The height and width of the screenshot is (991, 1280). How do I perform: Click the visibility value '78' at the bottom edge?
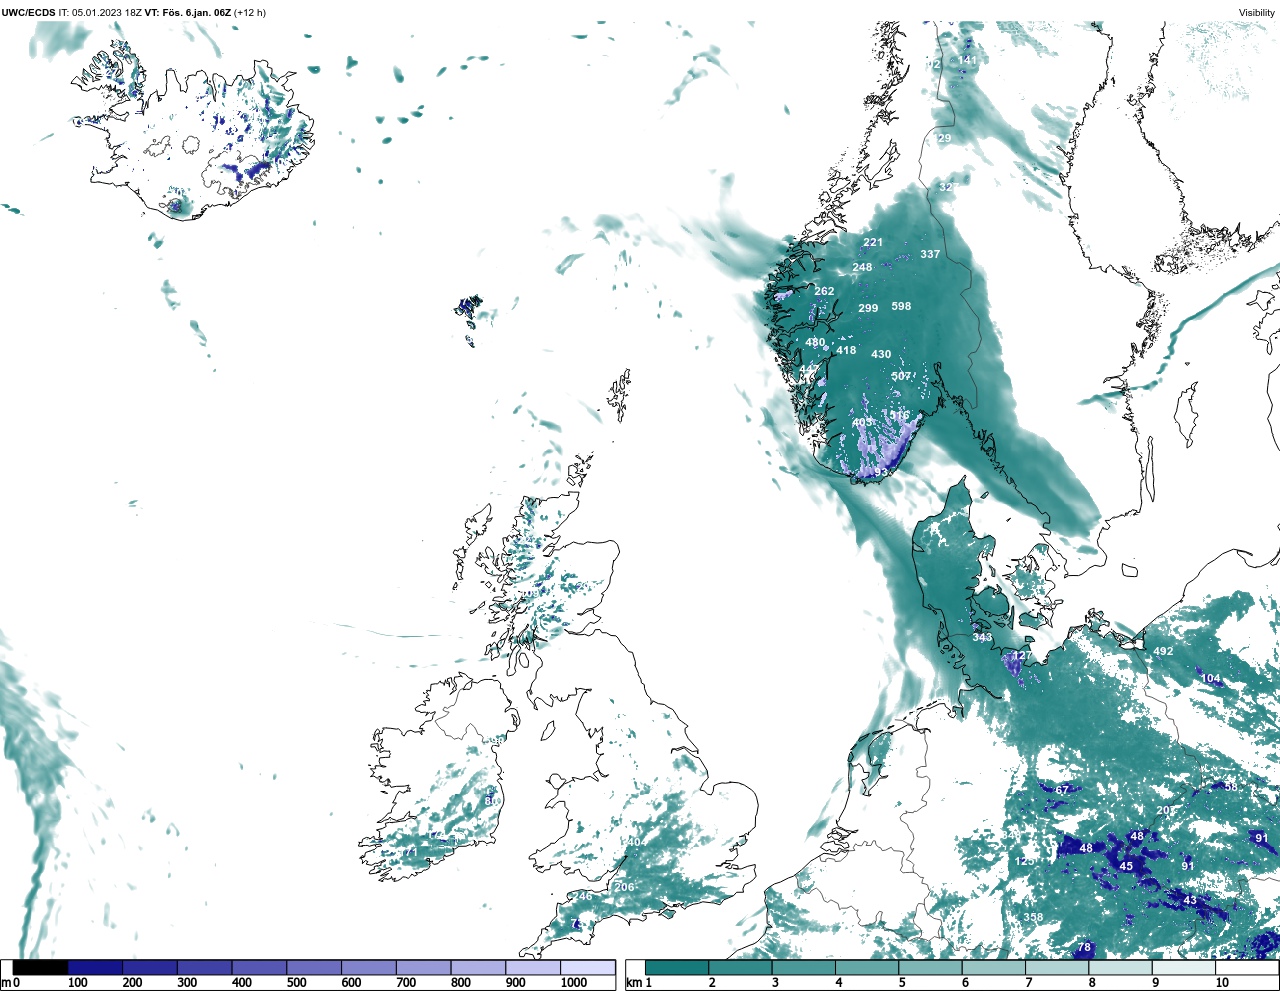point(1084,947)
